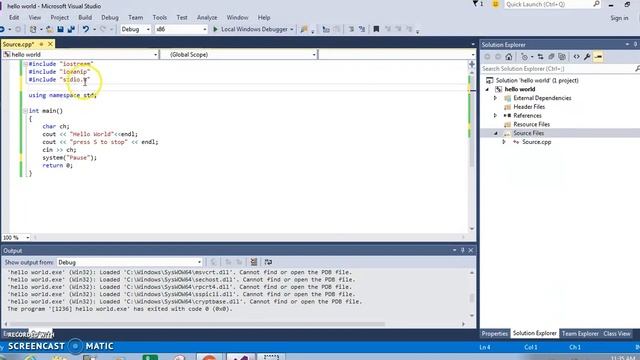
Task: Click the Pending Changes Filter clock icon
Action: pyautogui.click(x=524, y=57)
